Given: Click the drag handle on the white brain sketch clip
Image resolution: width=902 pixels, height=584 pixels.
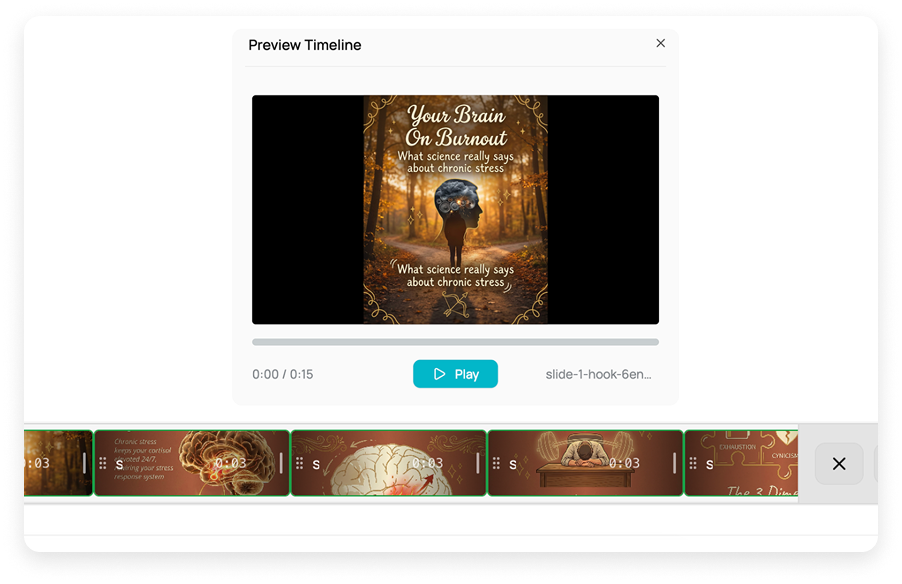Looking at the screenshot, I should [298, 463].
